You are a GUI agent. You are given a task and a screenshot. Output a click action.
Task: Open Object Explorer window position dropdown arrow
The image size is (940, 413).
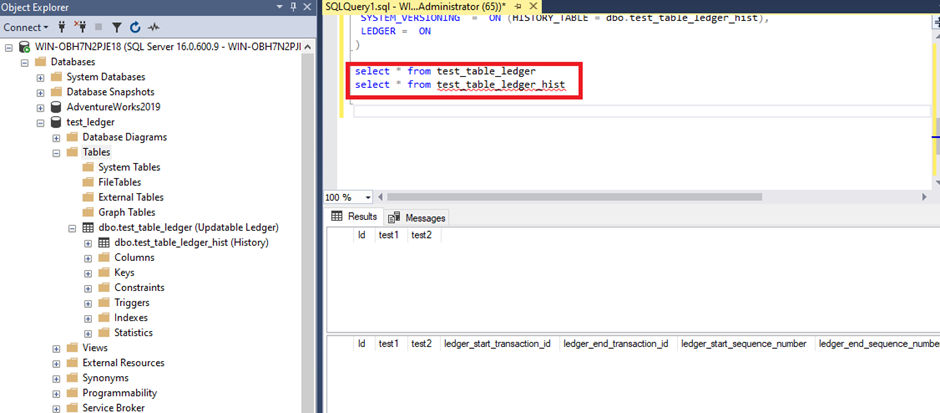click(x=280, y=7)
